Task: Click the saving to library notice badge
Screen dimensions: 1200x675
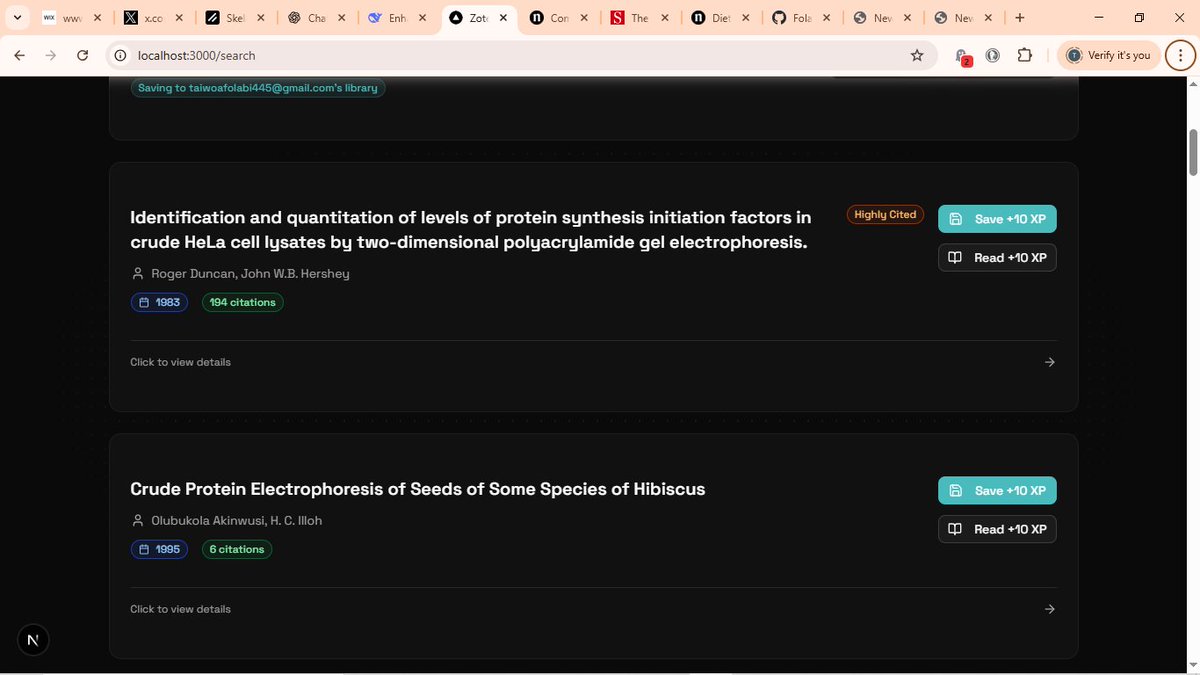Action: click(258, 88)
